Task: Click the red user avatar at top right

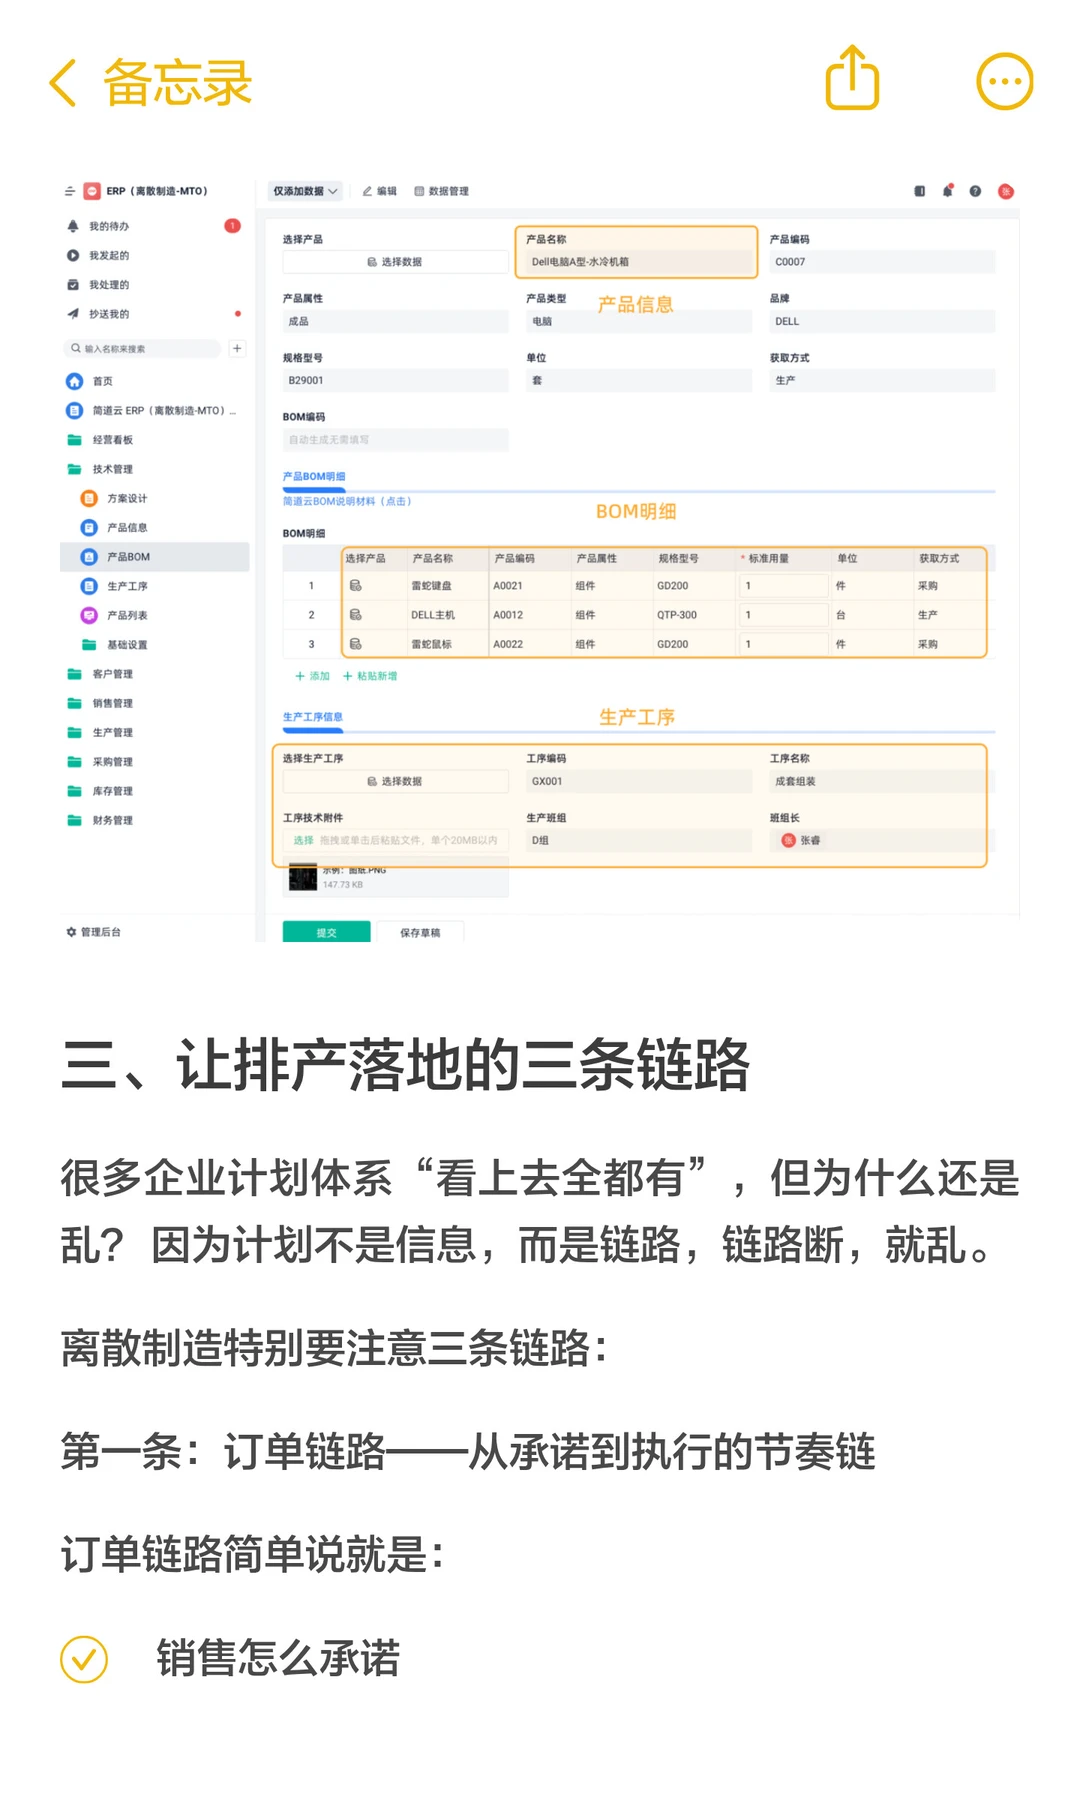Action: point(1006,191)
